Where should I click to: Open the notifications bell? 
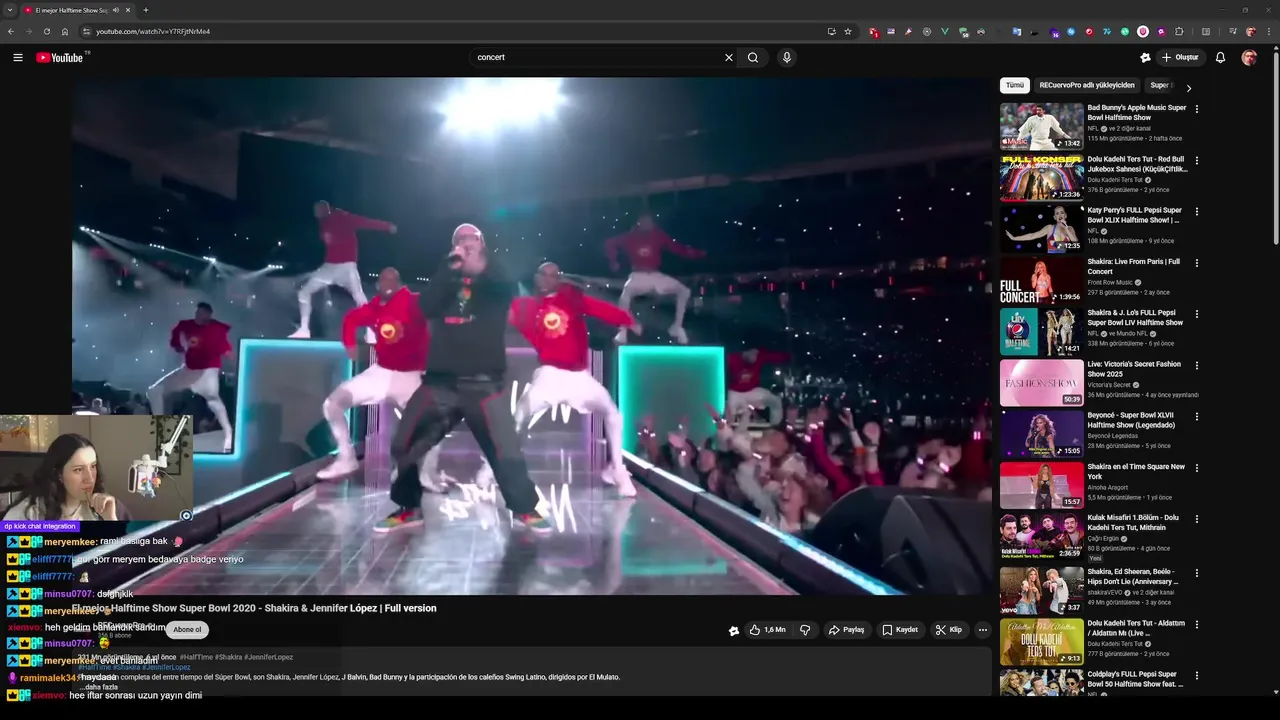pos(1220,57)
